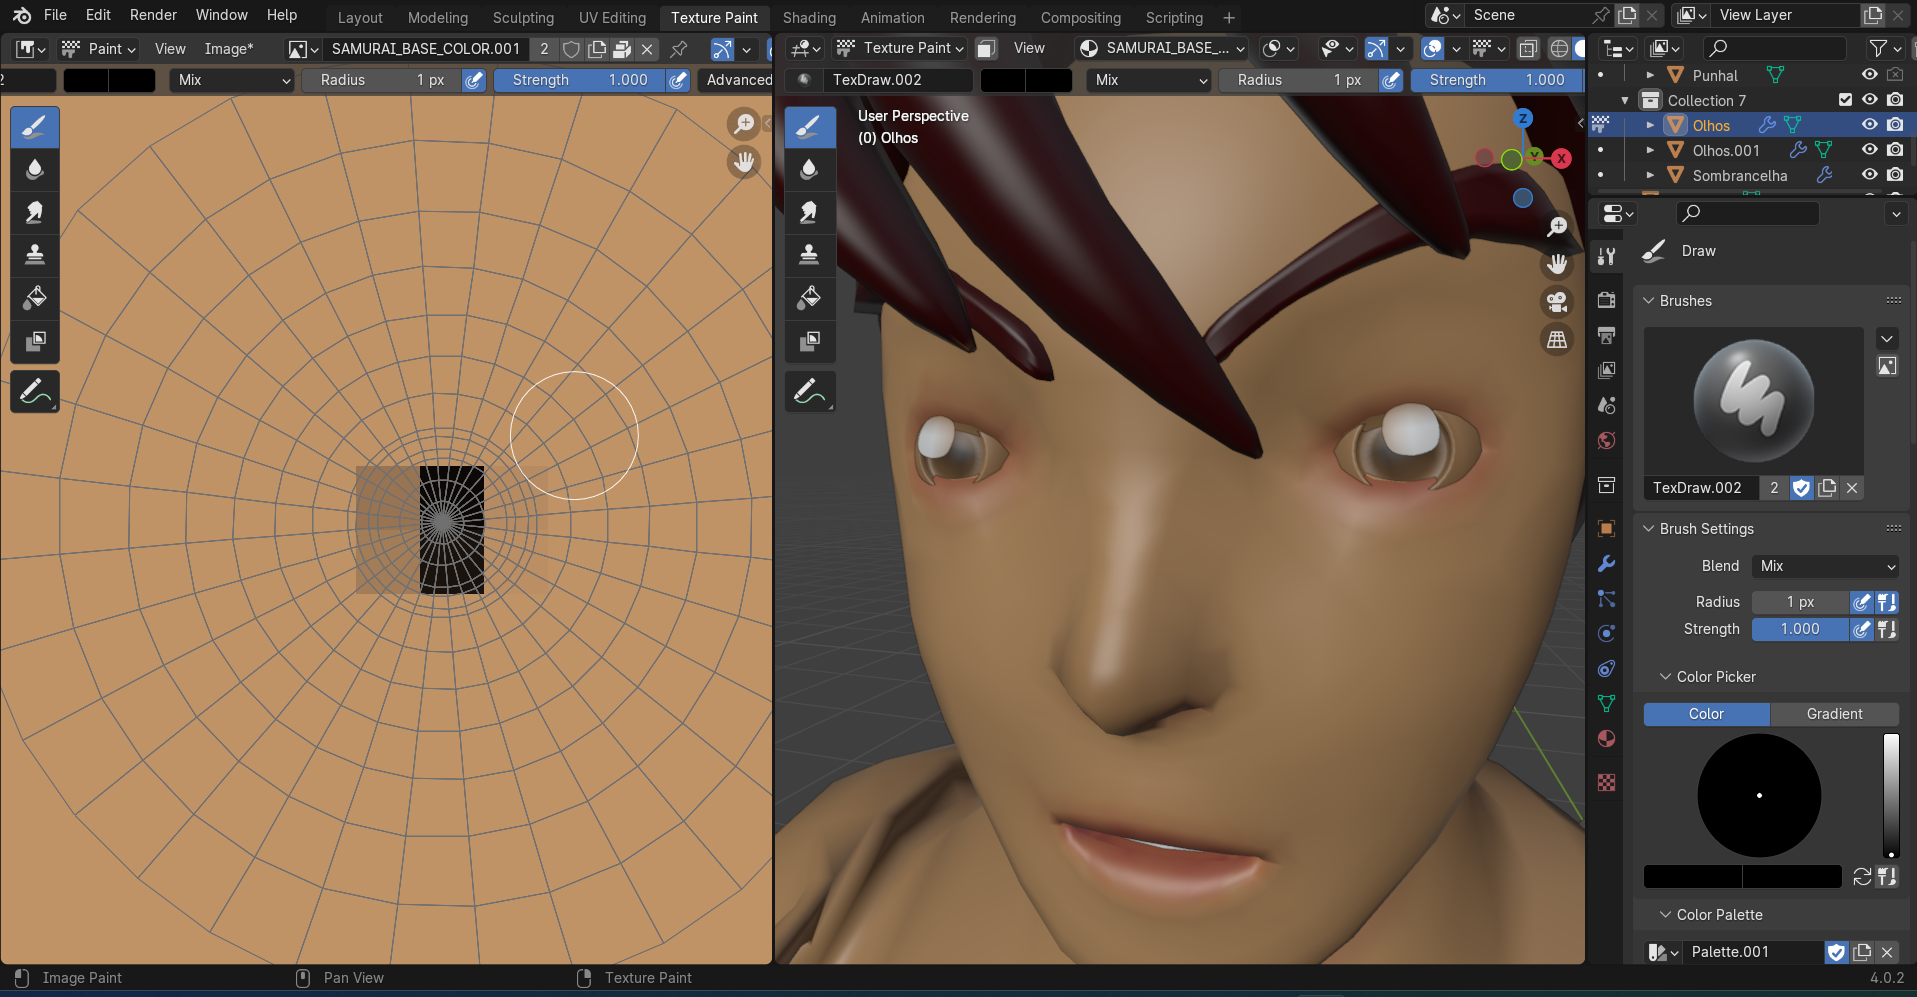Switch viewport to orthographic grid view
The image size is (1917, 997).
[1557, 340]
